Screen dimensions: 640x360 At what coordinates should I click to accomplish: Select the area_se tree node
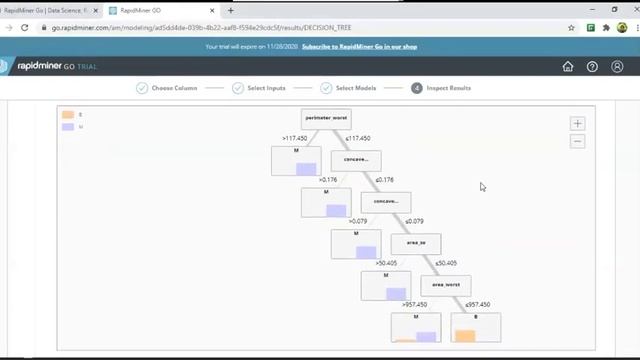coord(416,244)
